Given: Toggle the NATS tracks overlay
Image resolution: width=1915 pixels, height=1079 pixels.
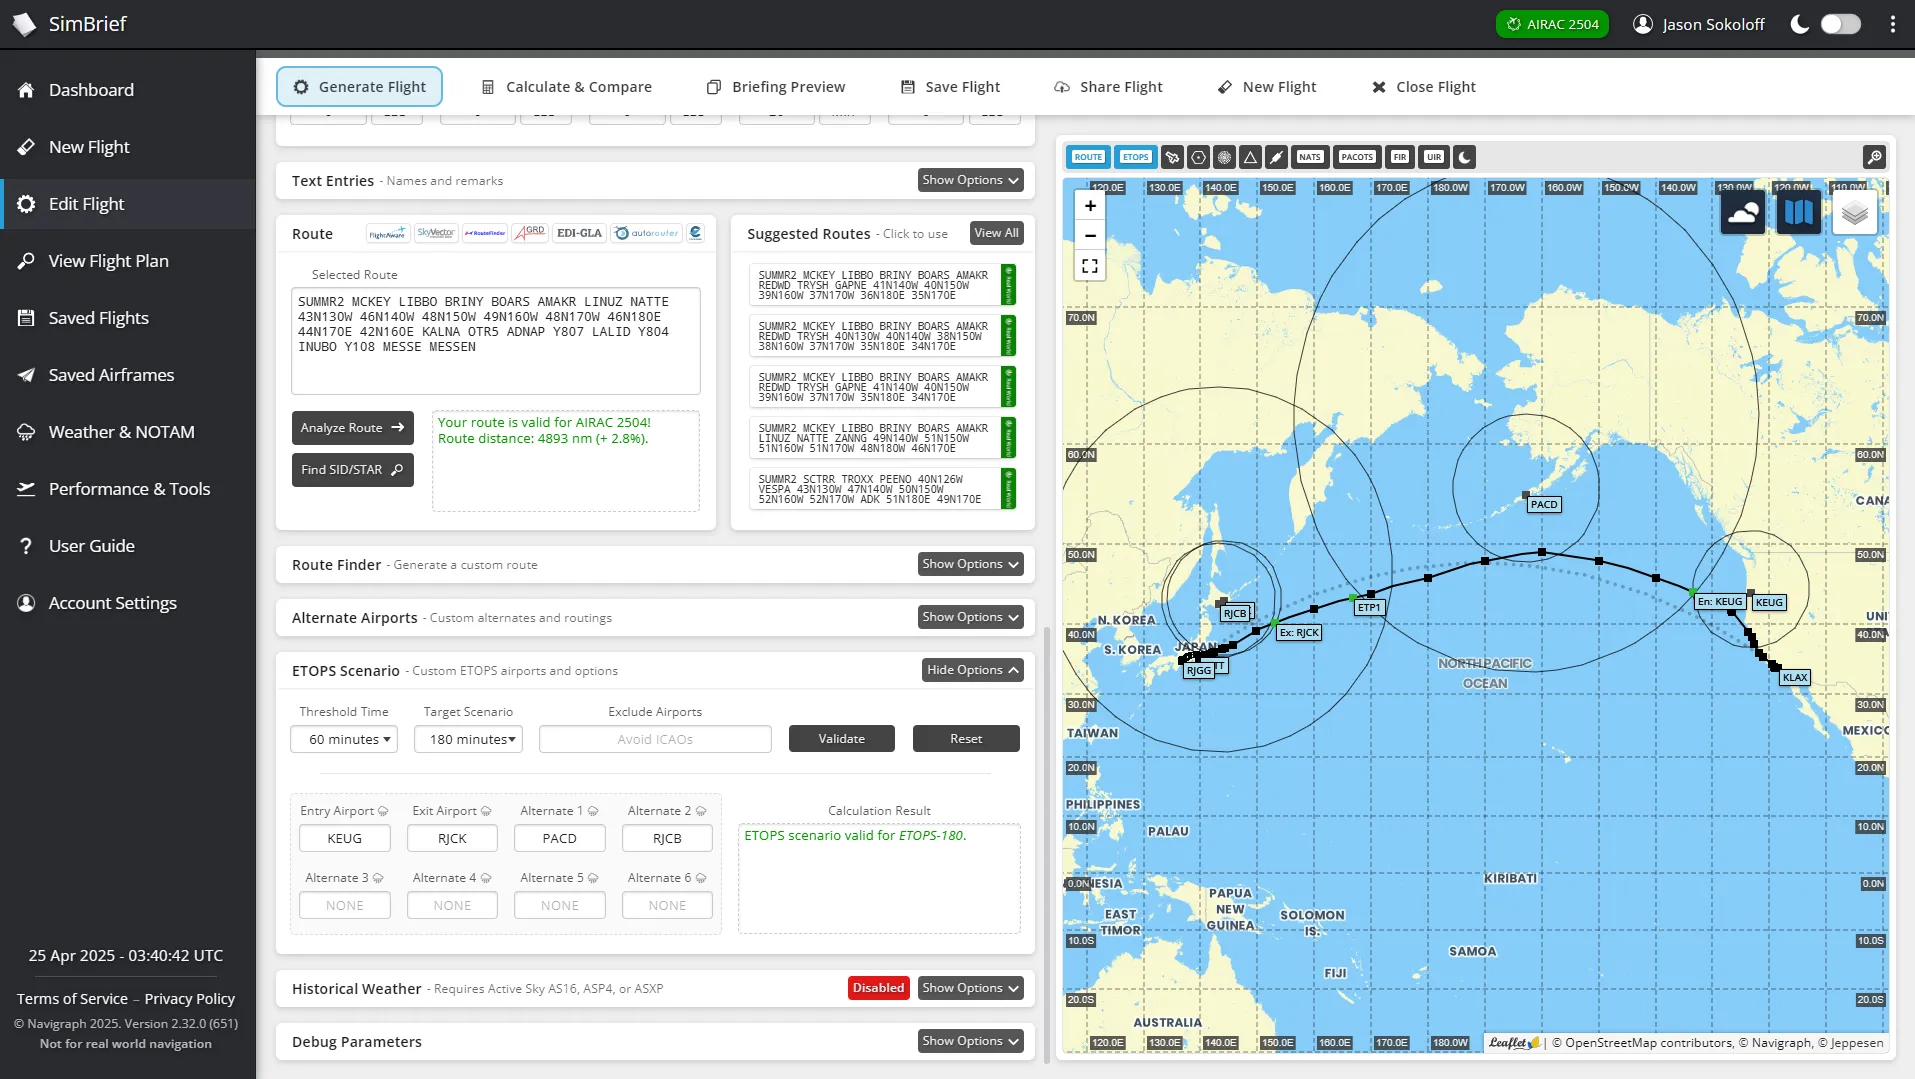Looking at the screenshot, I should (1310, 157).
